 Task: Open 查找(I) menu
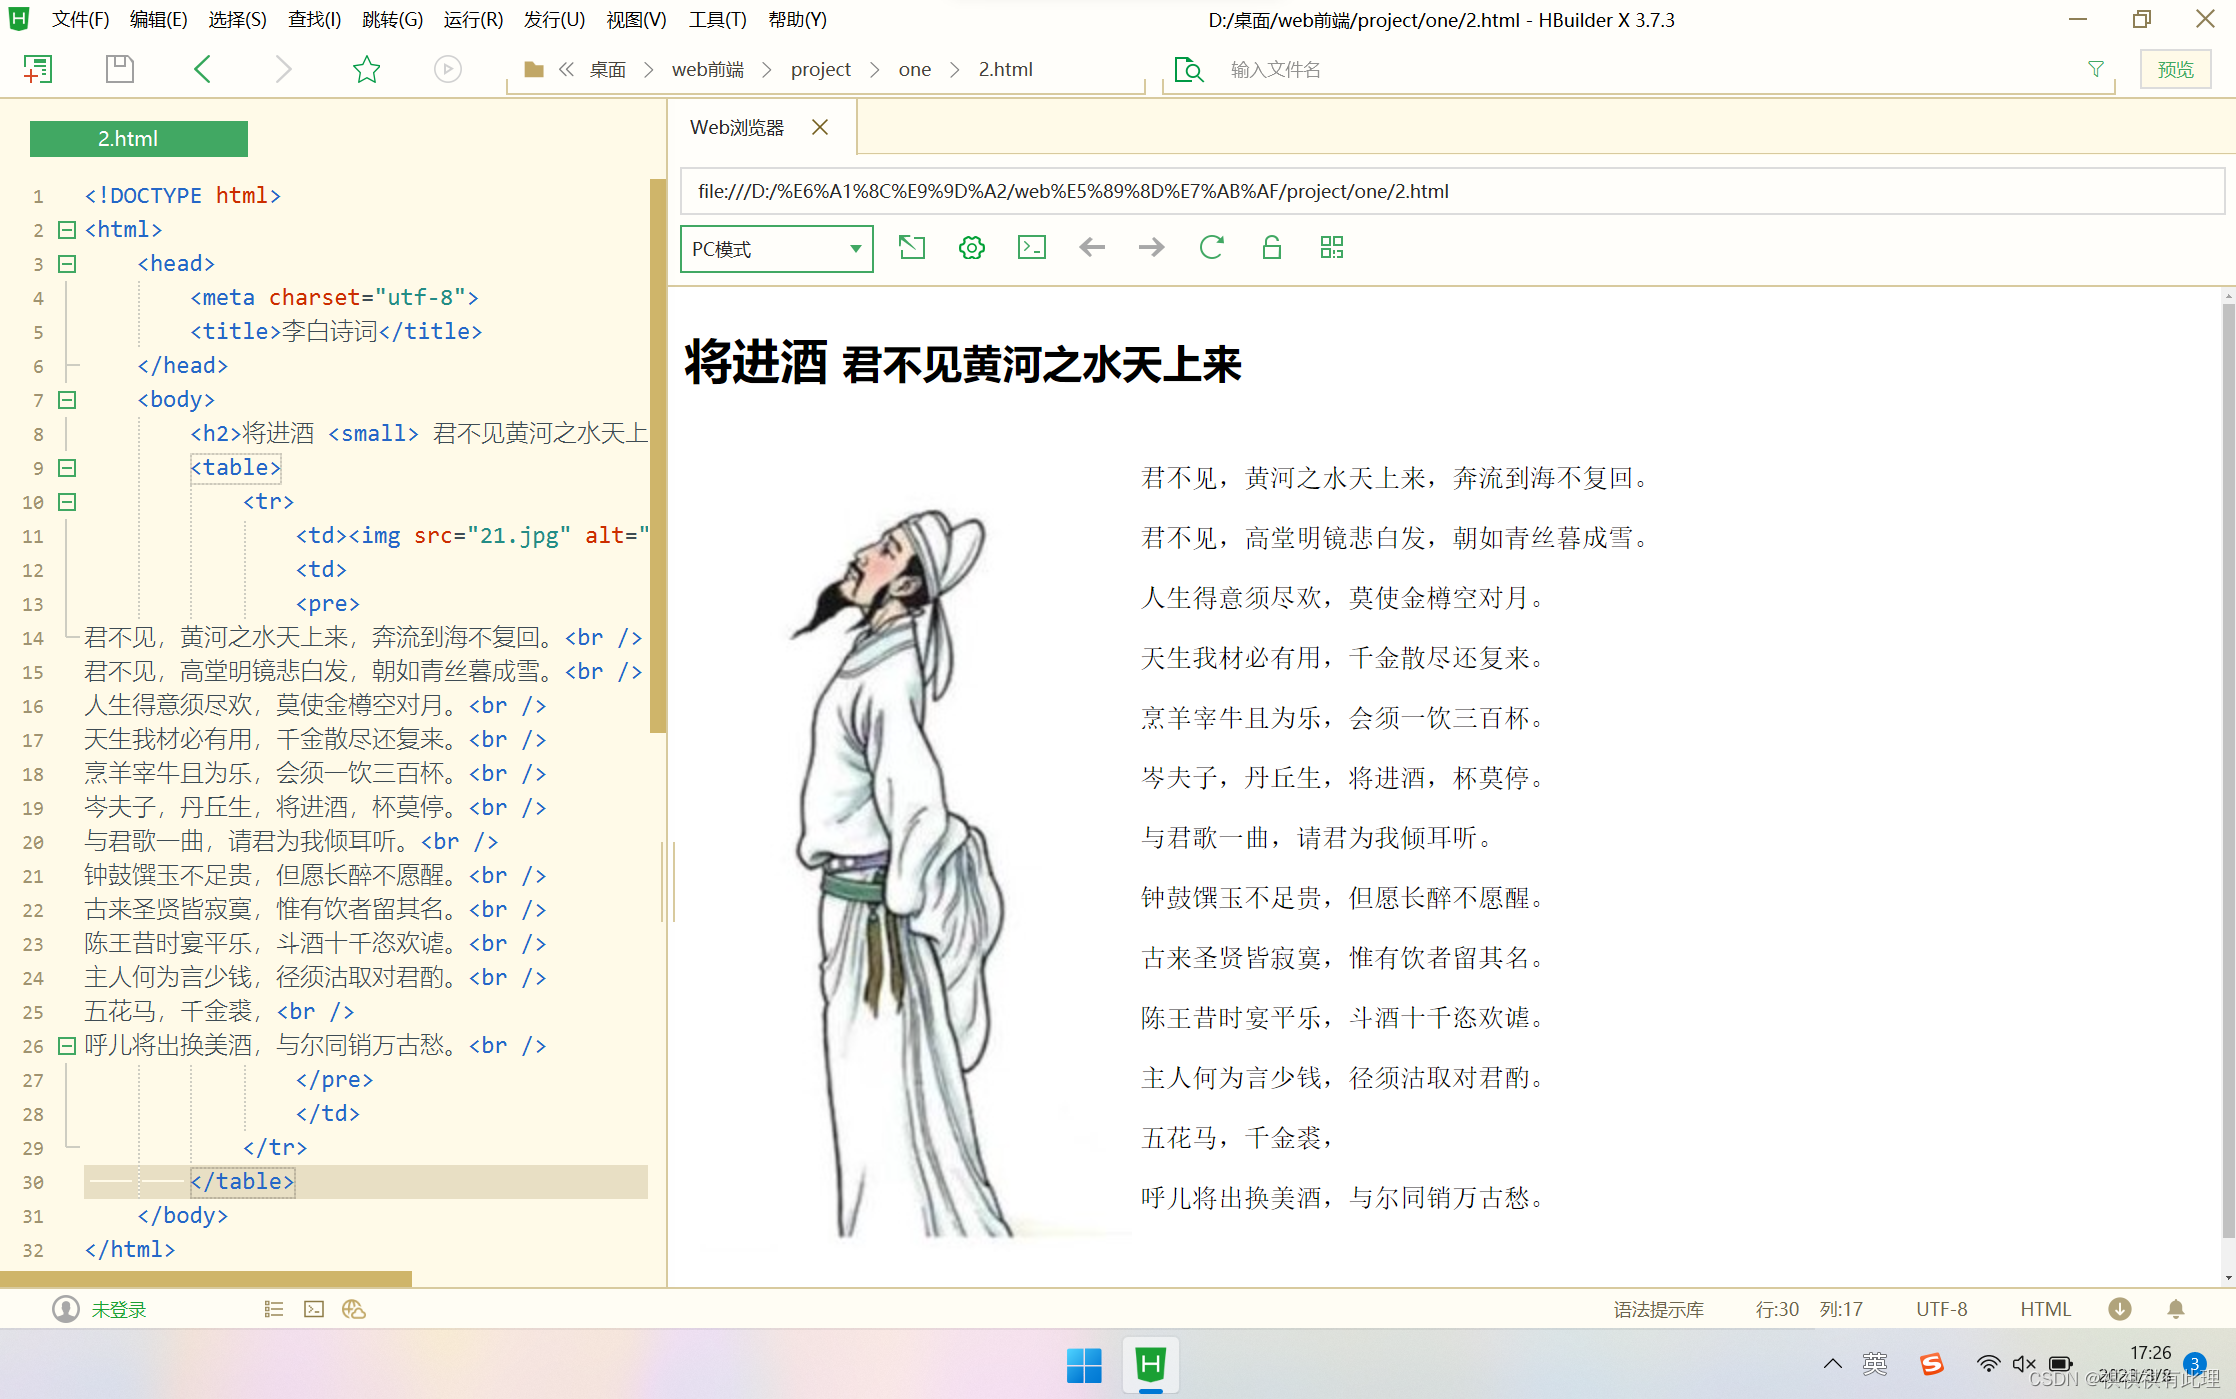(x=314, y=19)
